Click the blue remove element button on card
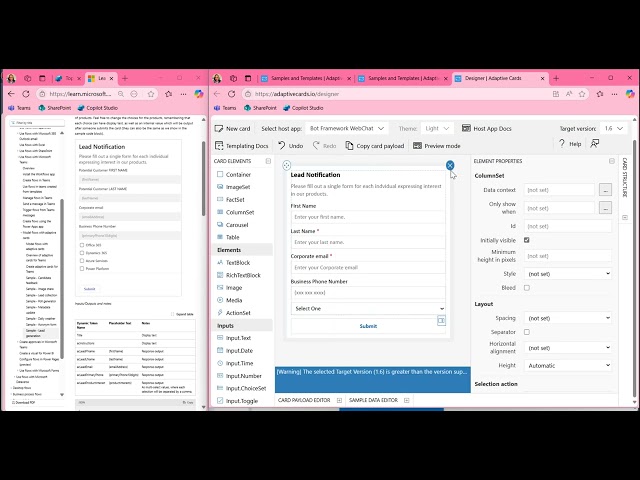The height and width of the screenshot is (480, 640). point(450,165)
